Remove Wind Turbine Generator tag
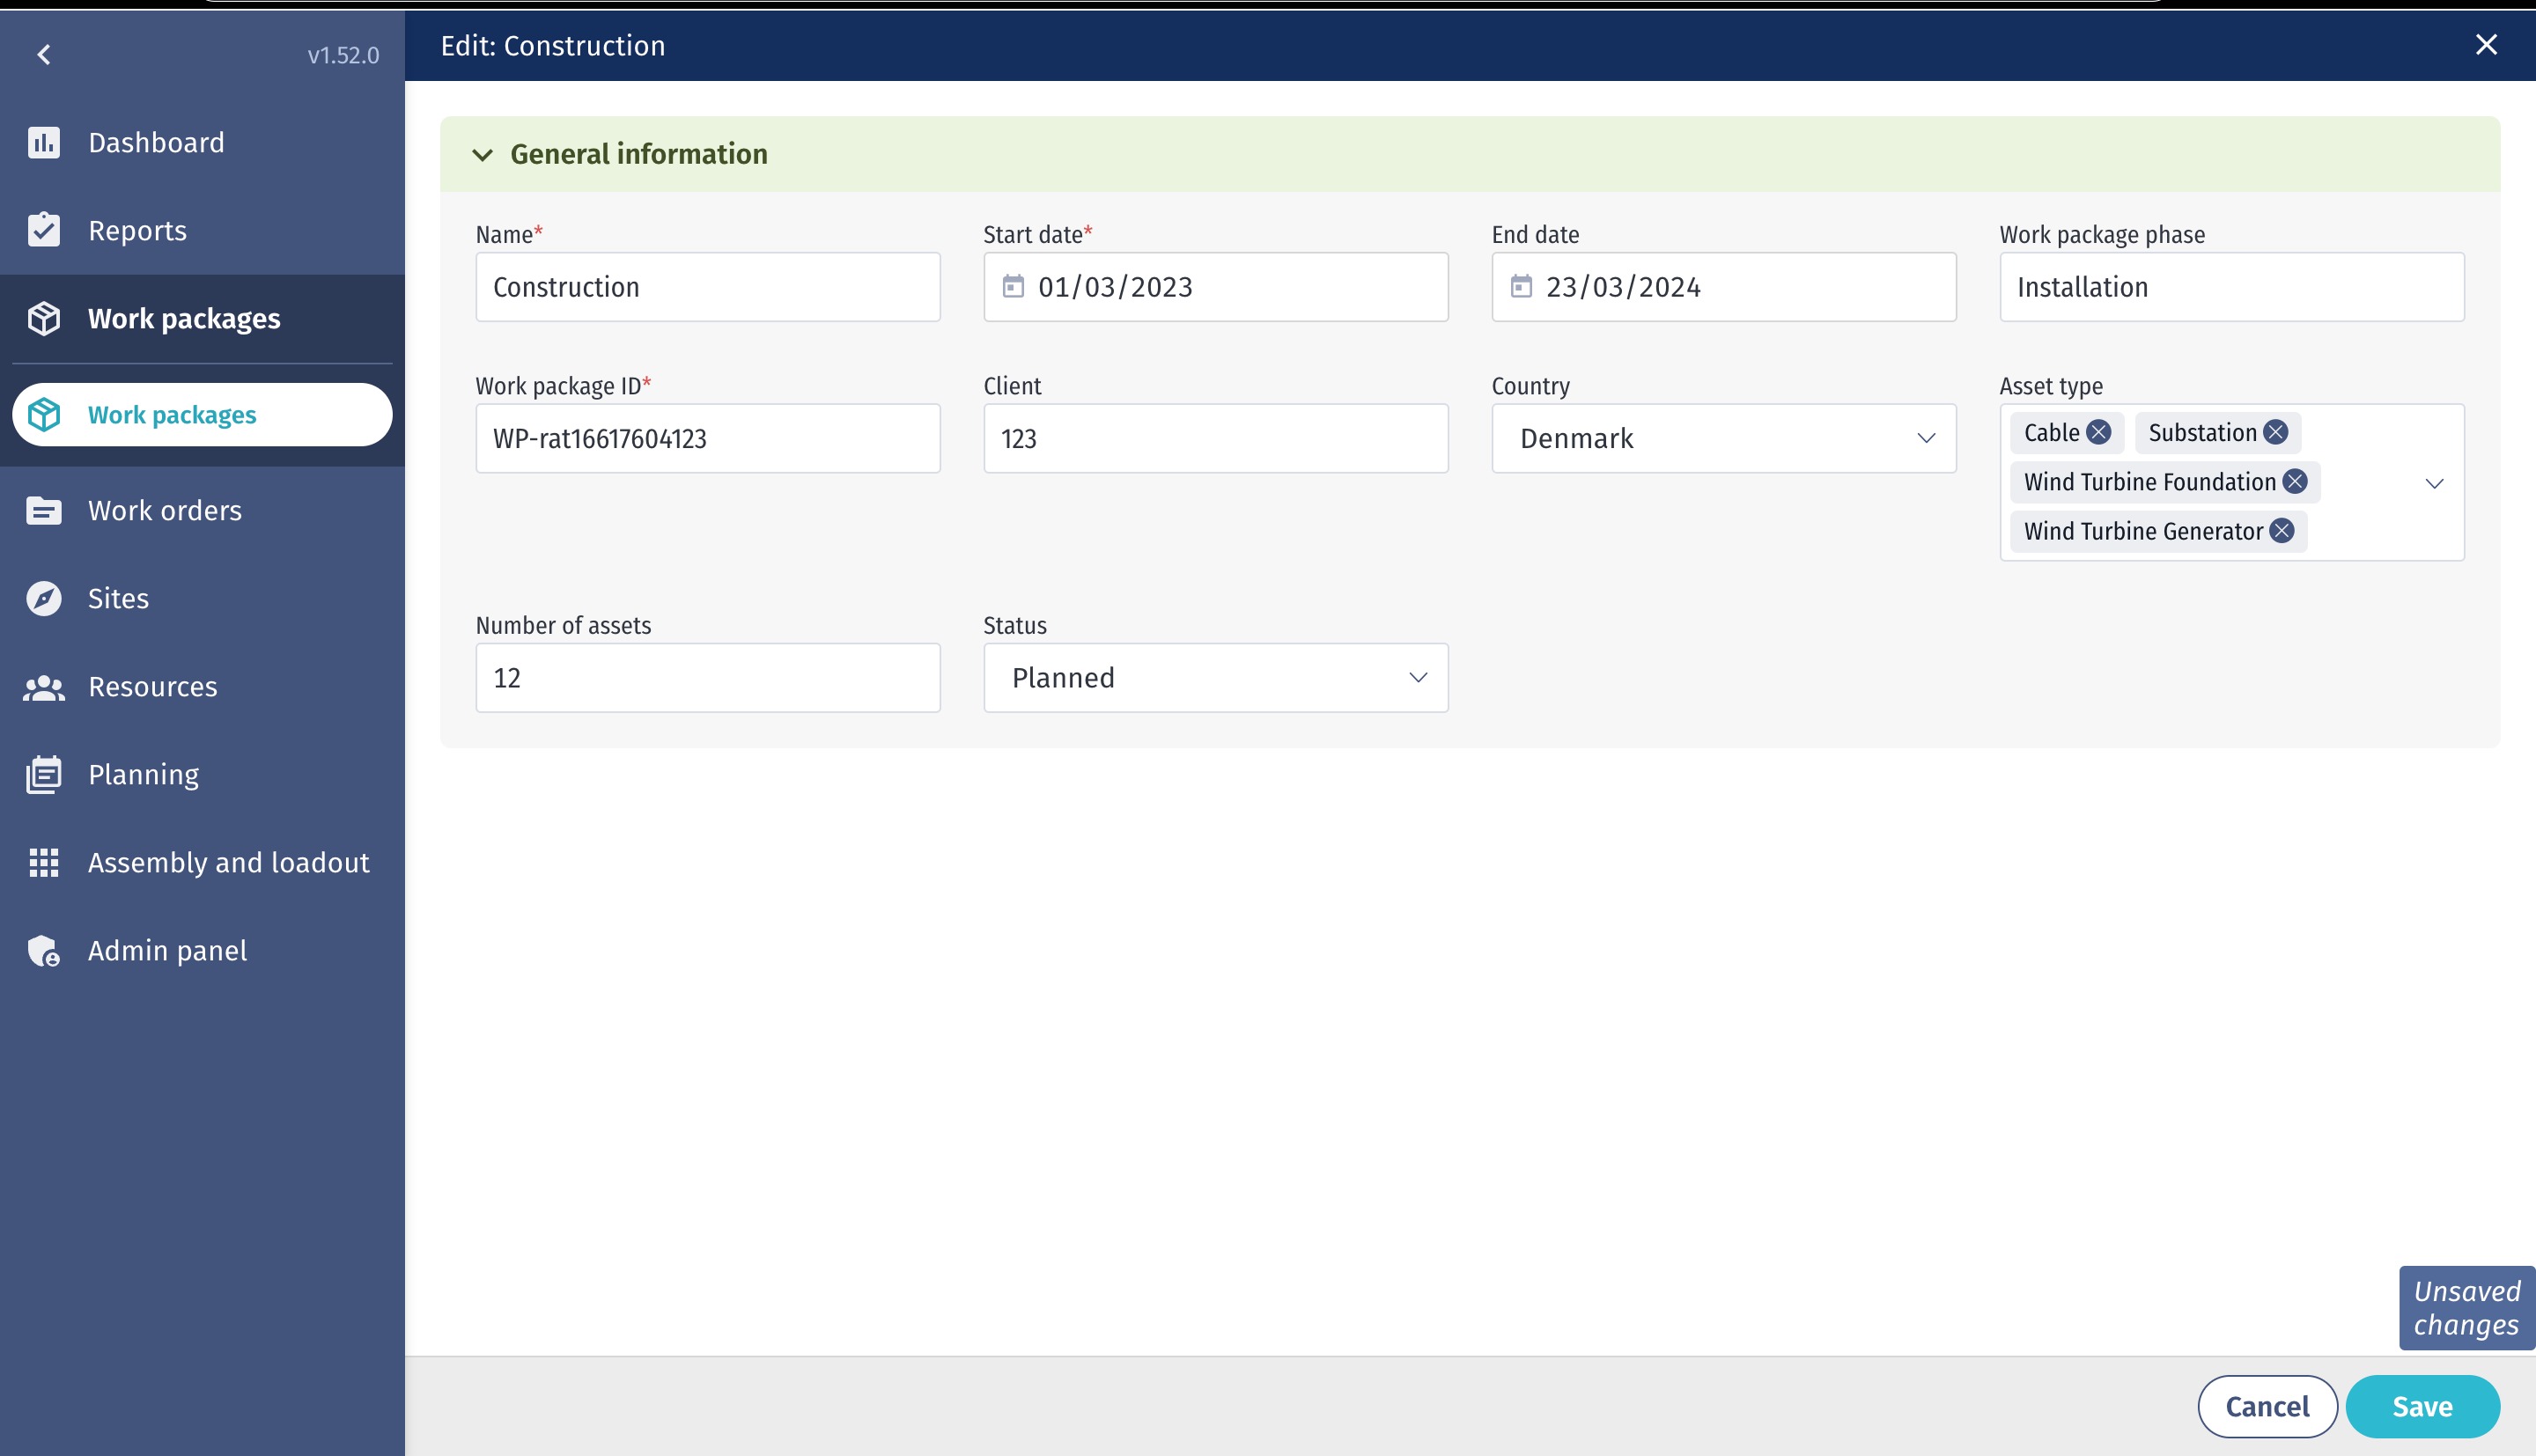 click(x=2282, y=530)
